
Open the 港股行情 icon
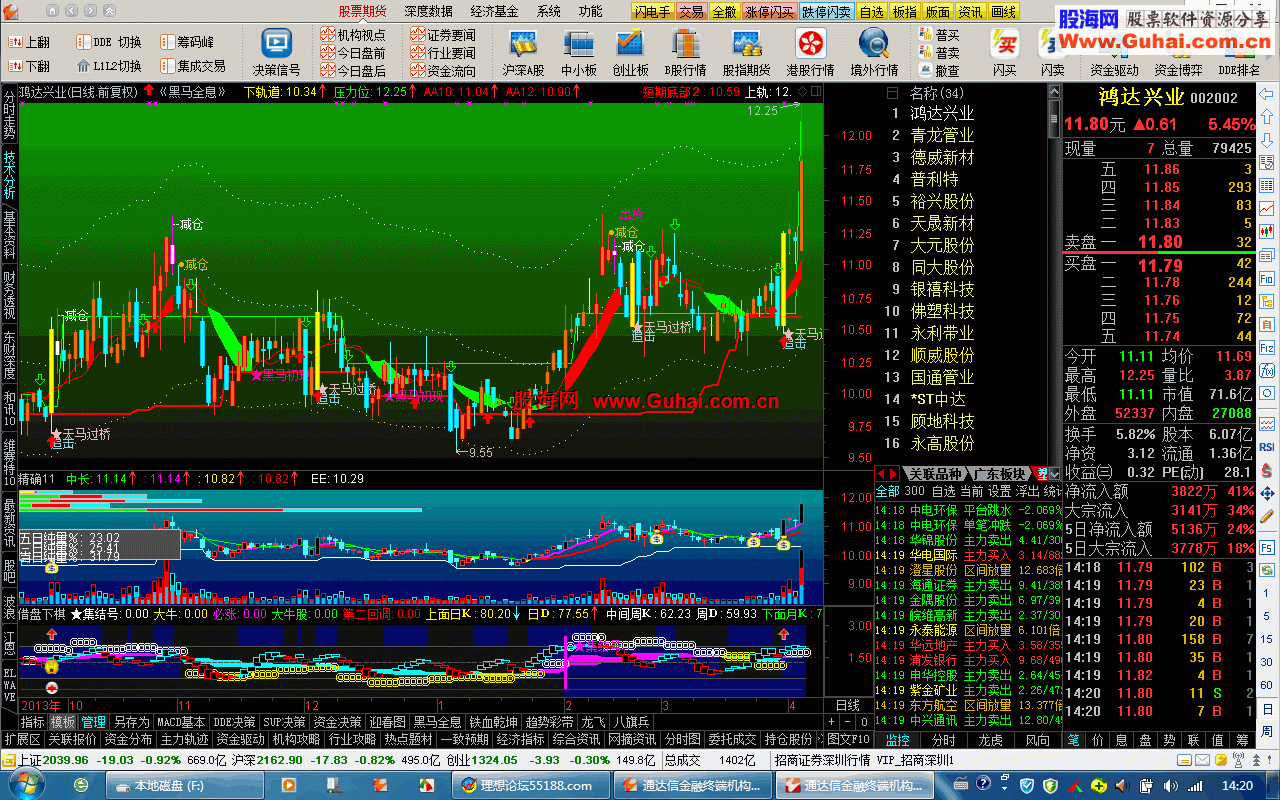(x=810, y=52)
